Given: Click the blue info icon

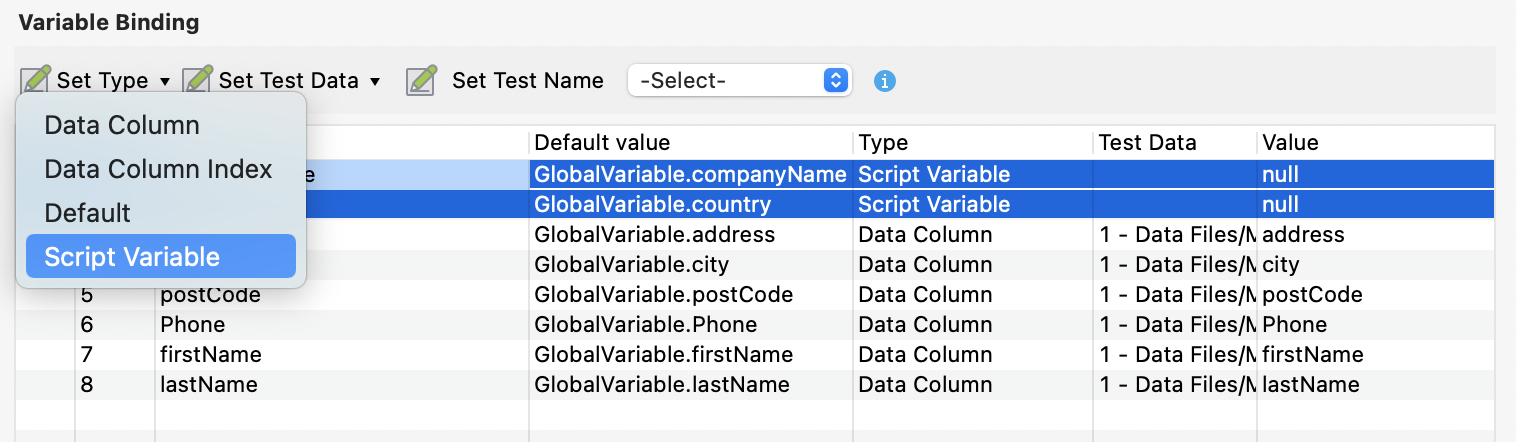Looking at the screenshot, I should coord(884,81).
